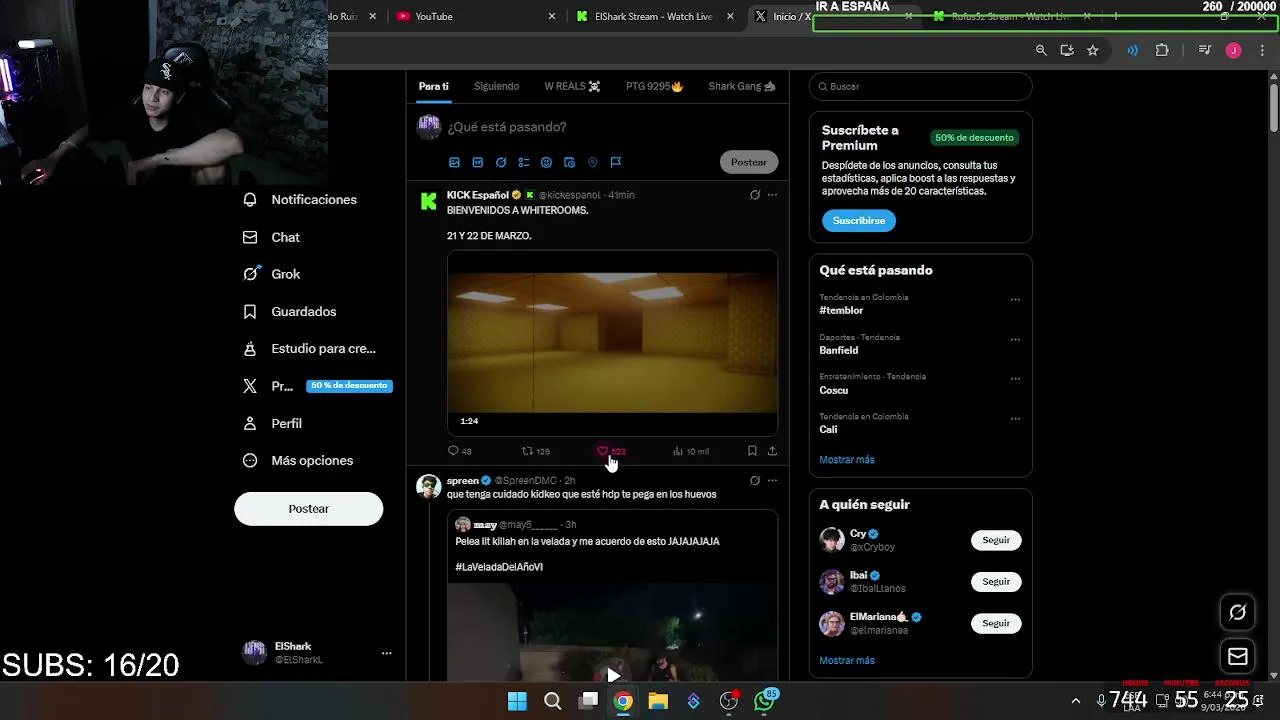Switch to the W REALS tab
Image resolution: width=1280 pixels, height=720 pixels.
click(572, 86)
